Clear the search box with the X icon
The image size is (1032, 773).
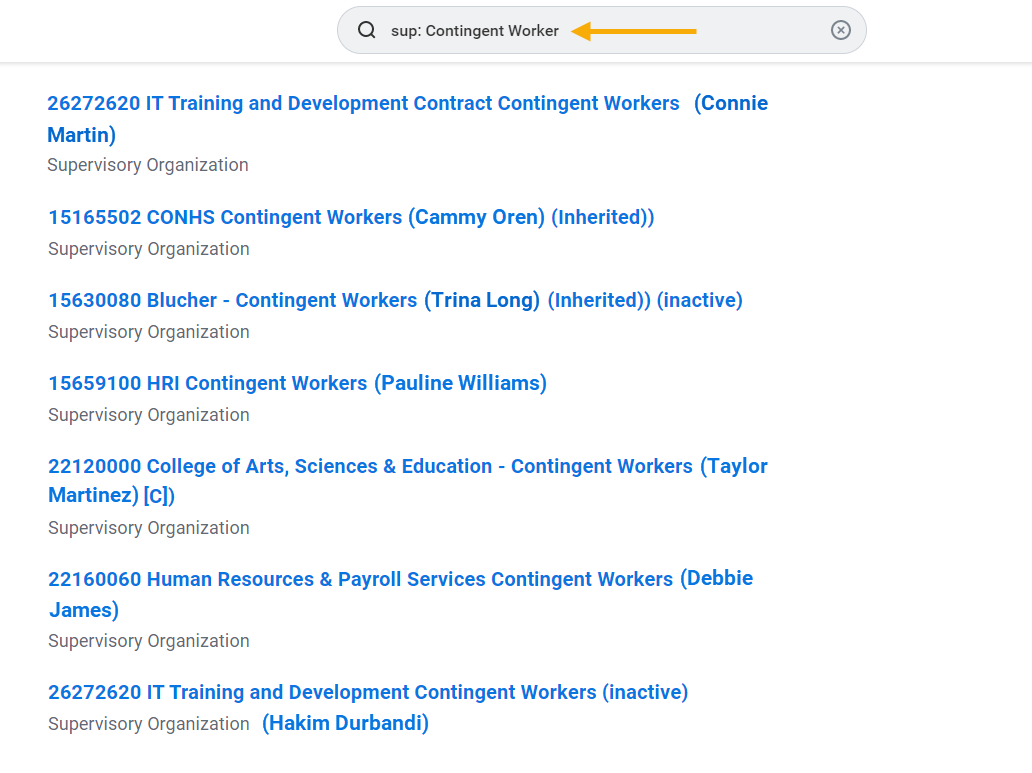pos(841,30)
